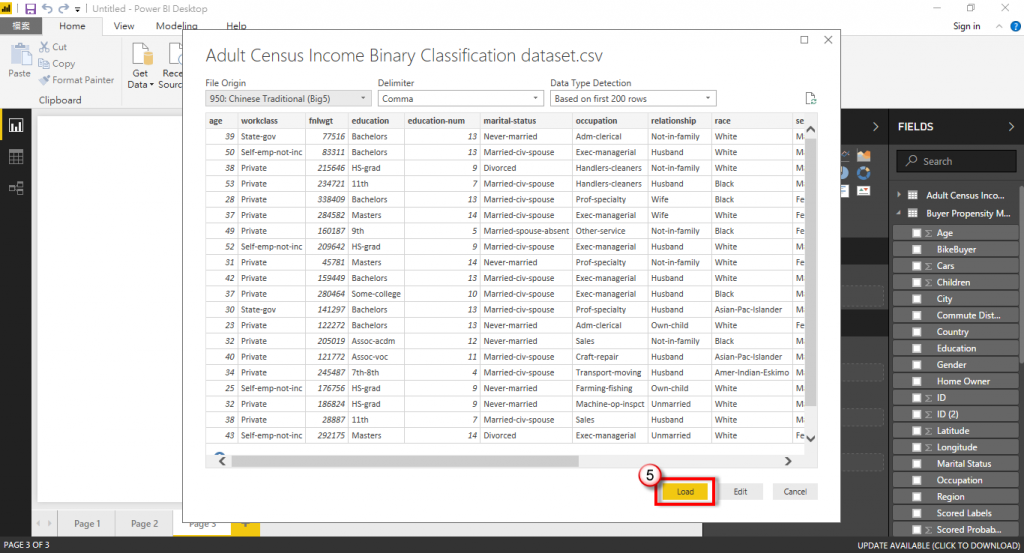This screenshot has width=1024, height=553.
Task: Collapse the Buyer Propensity M... table
Action: point(899,213)
